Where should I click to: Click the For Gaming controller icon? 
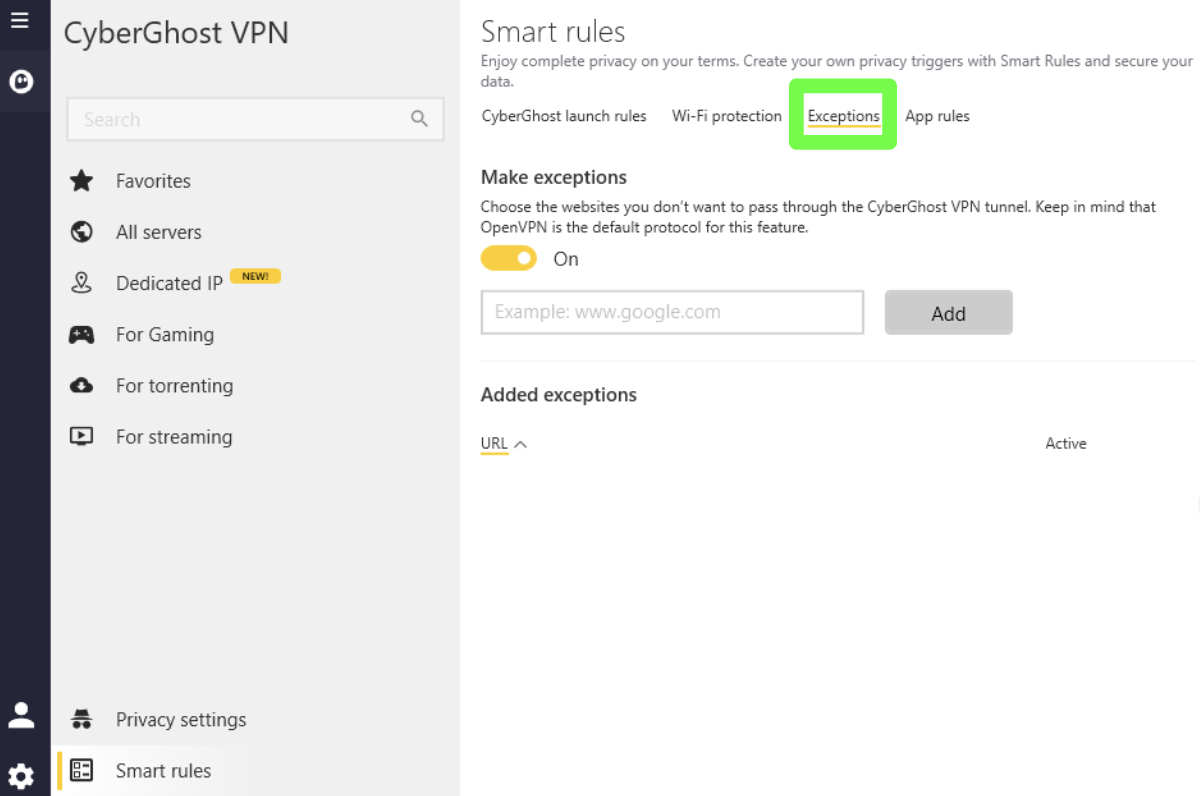pos(81,334)
